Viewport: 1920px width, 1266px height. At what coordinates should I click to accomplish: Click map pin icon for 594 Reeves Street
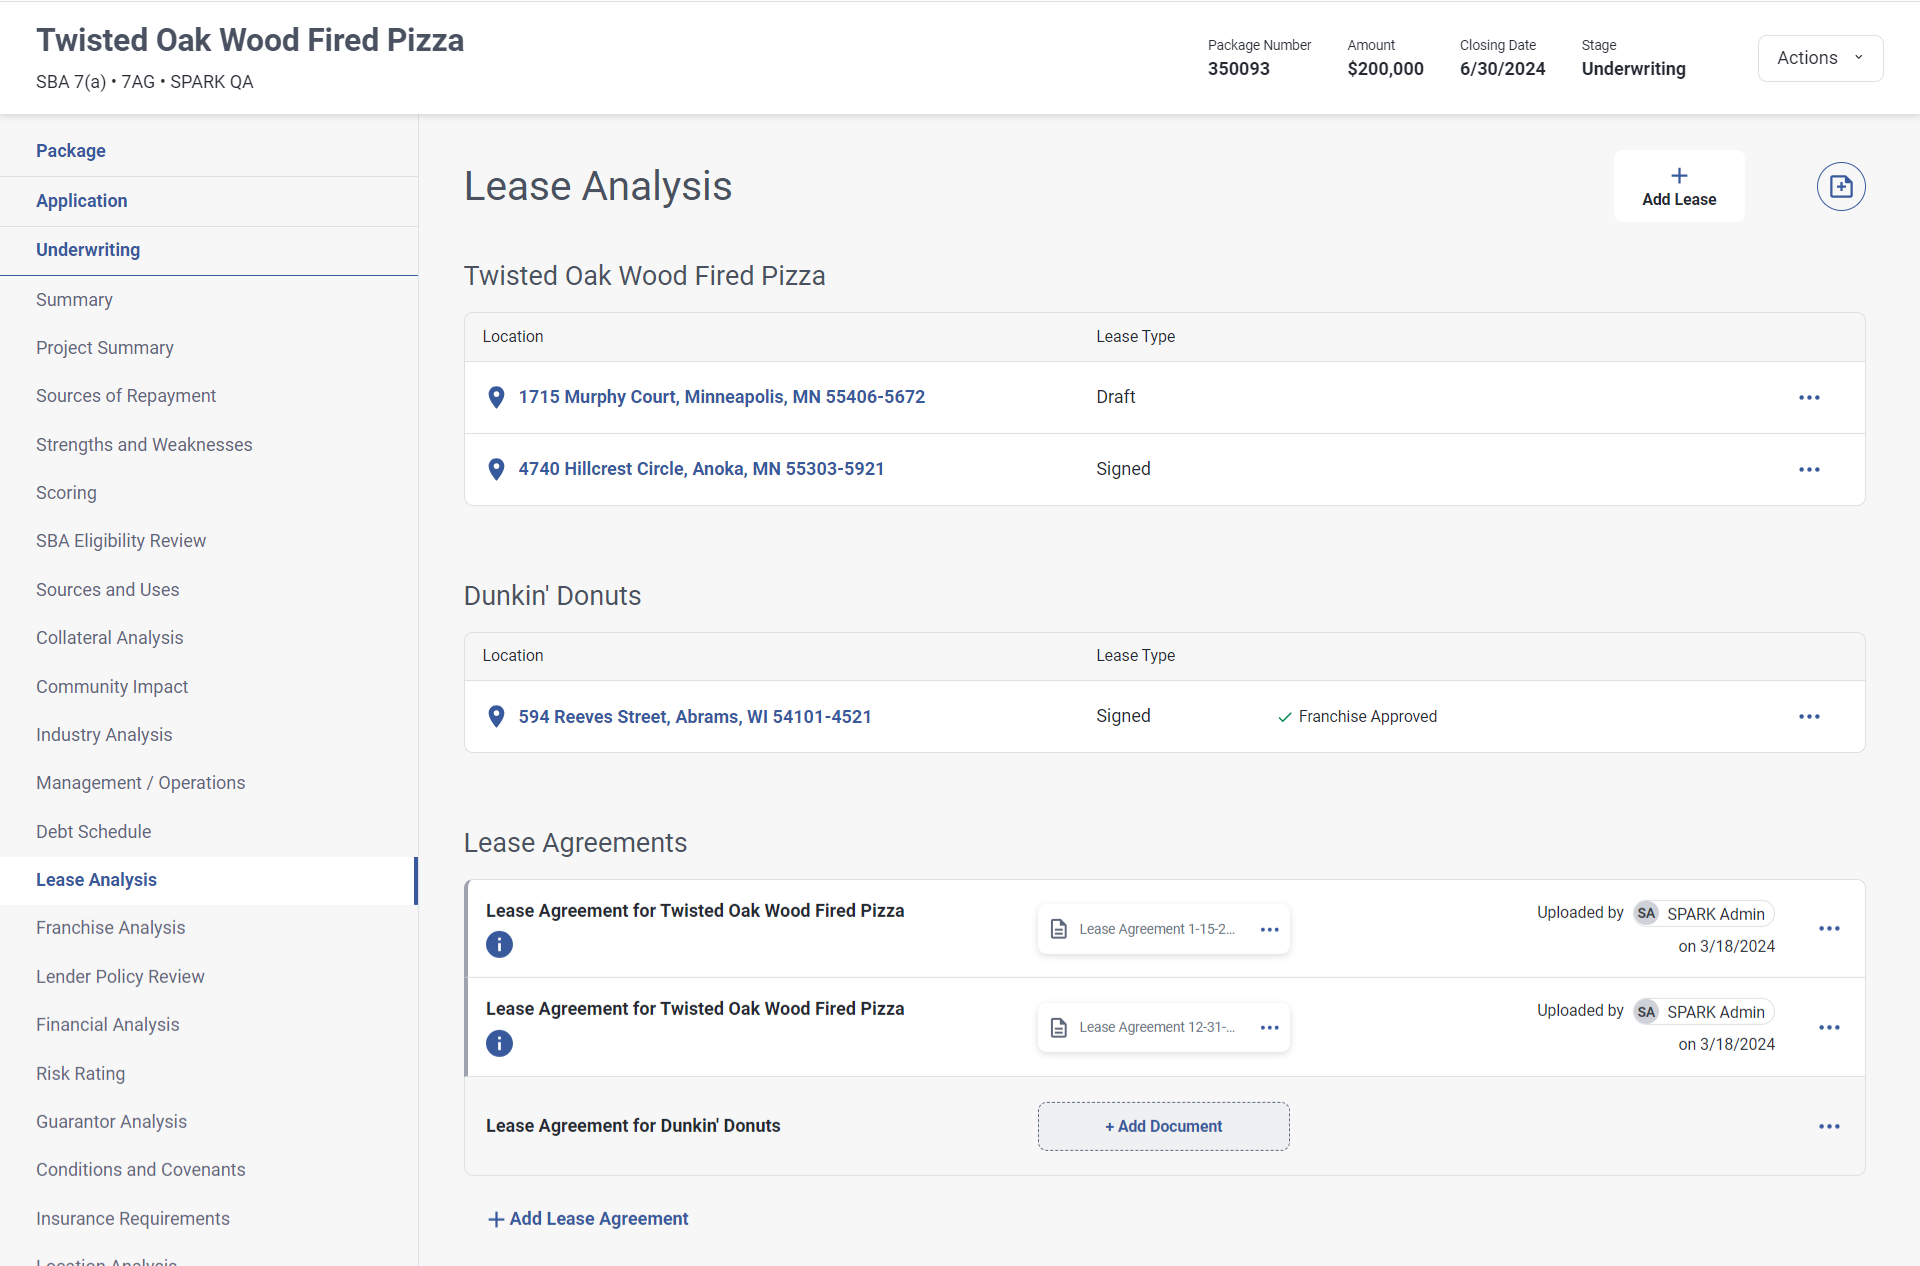[x=496, y=717]
